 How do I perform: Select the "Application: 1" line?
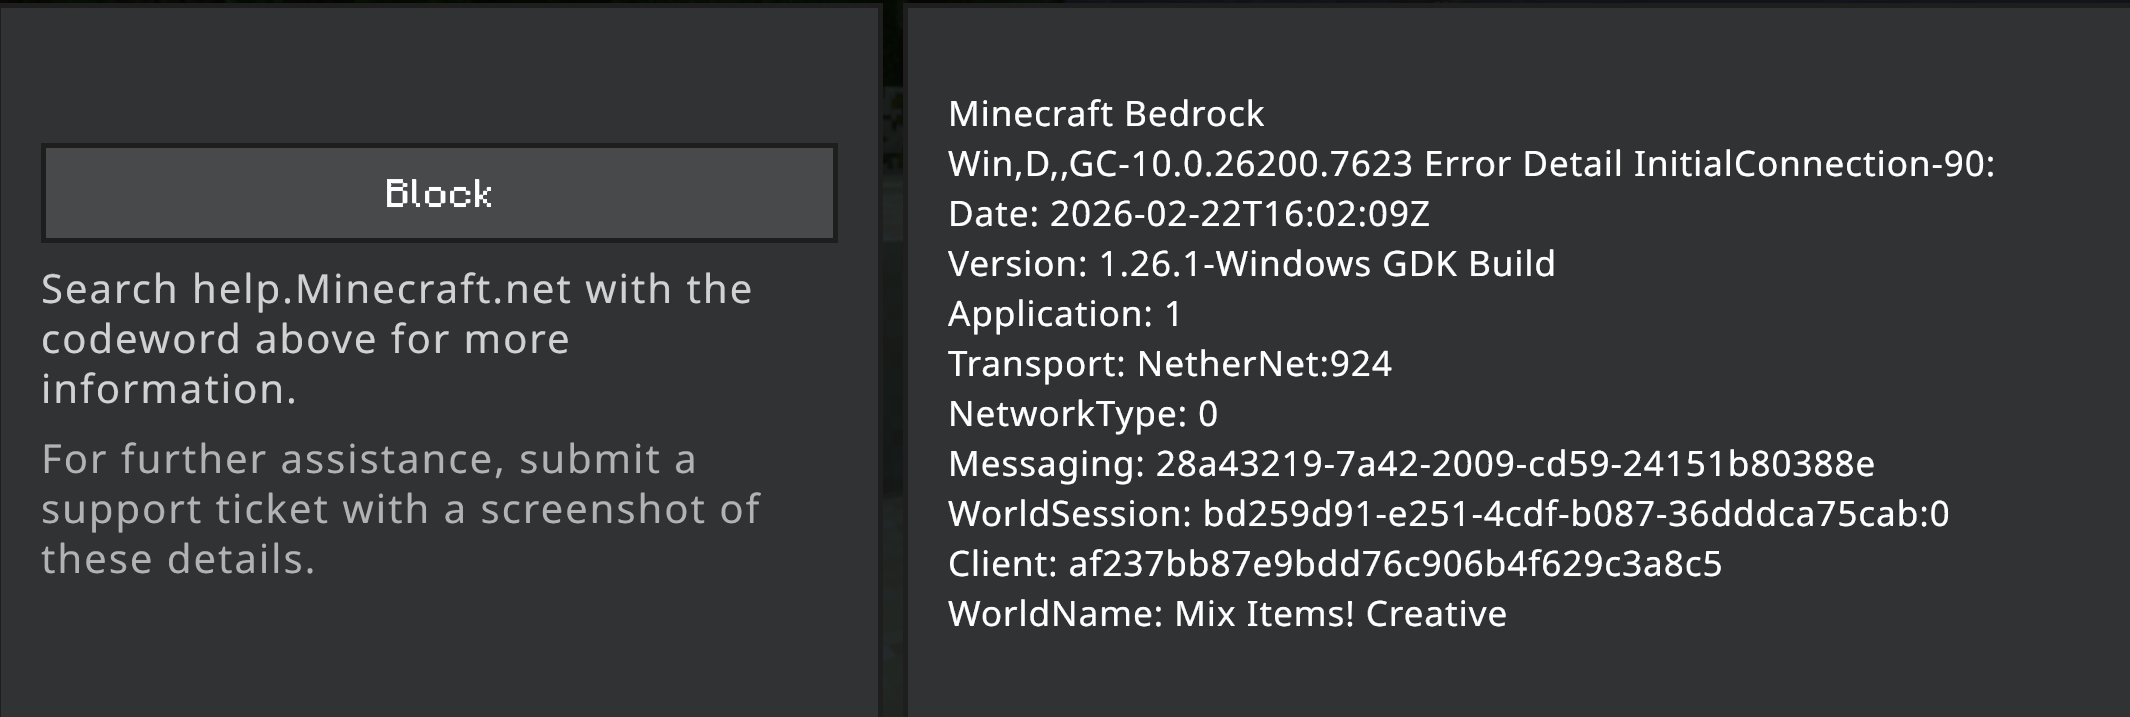(1065, 315)
